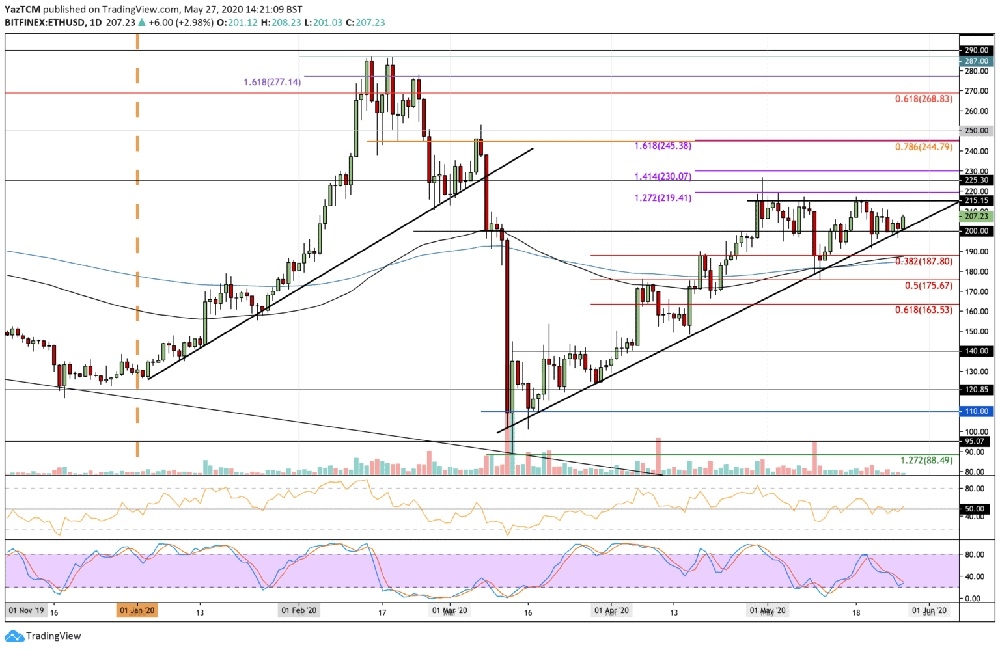Viewport: 1000px width, 650px height.
Task: Click the 287.00 teal price label
Action: pos(975,60)
